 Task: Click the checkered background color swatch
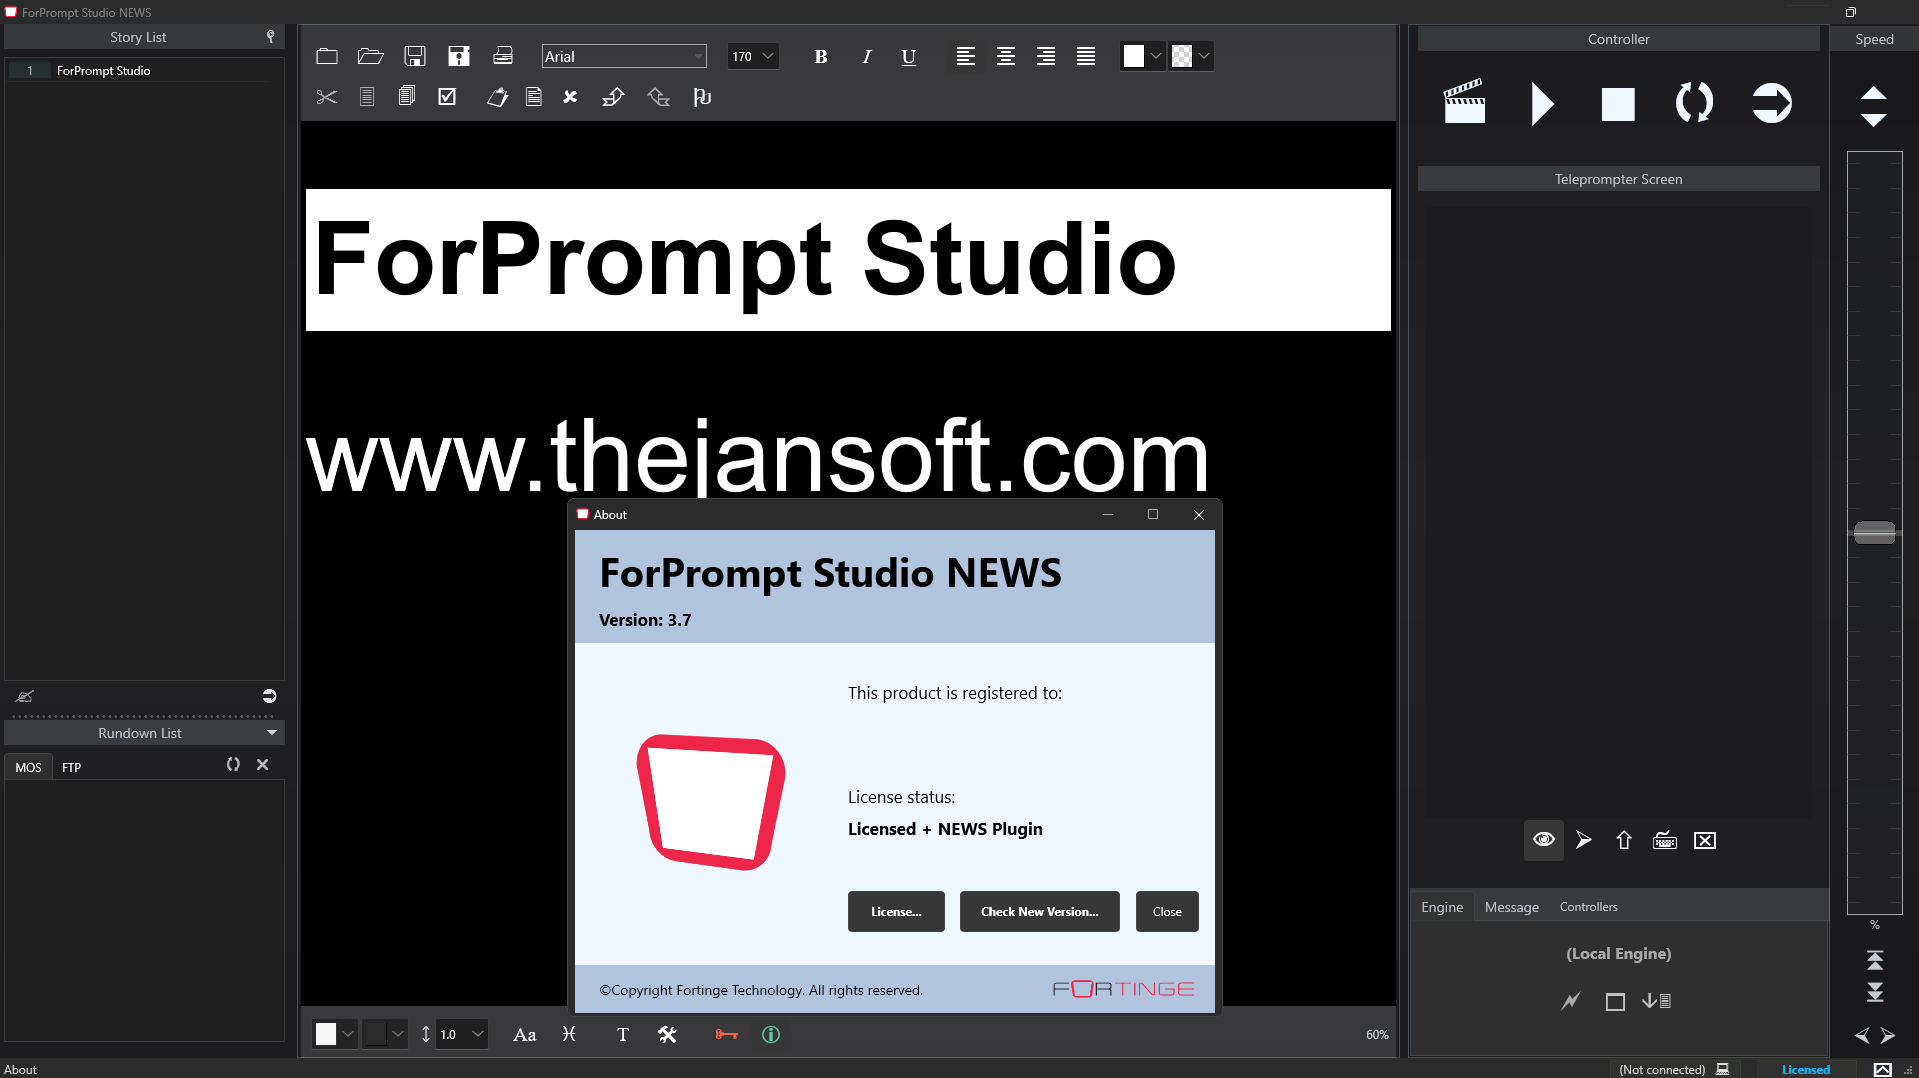click(x=1182, y=57)
